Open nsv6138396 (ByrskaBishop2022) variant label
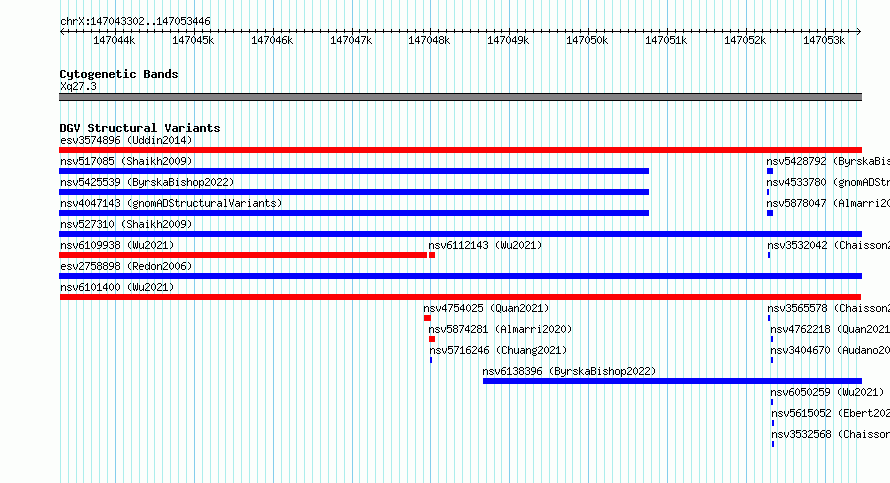 [x=569, y=371]
